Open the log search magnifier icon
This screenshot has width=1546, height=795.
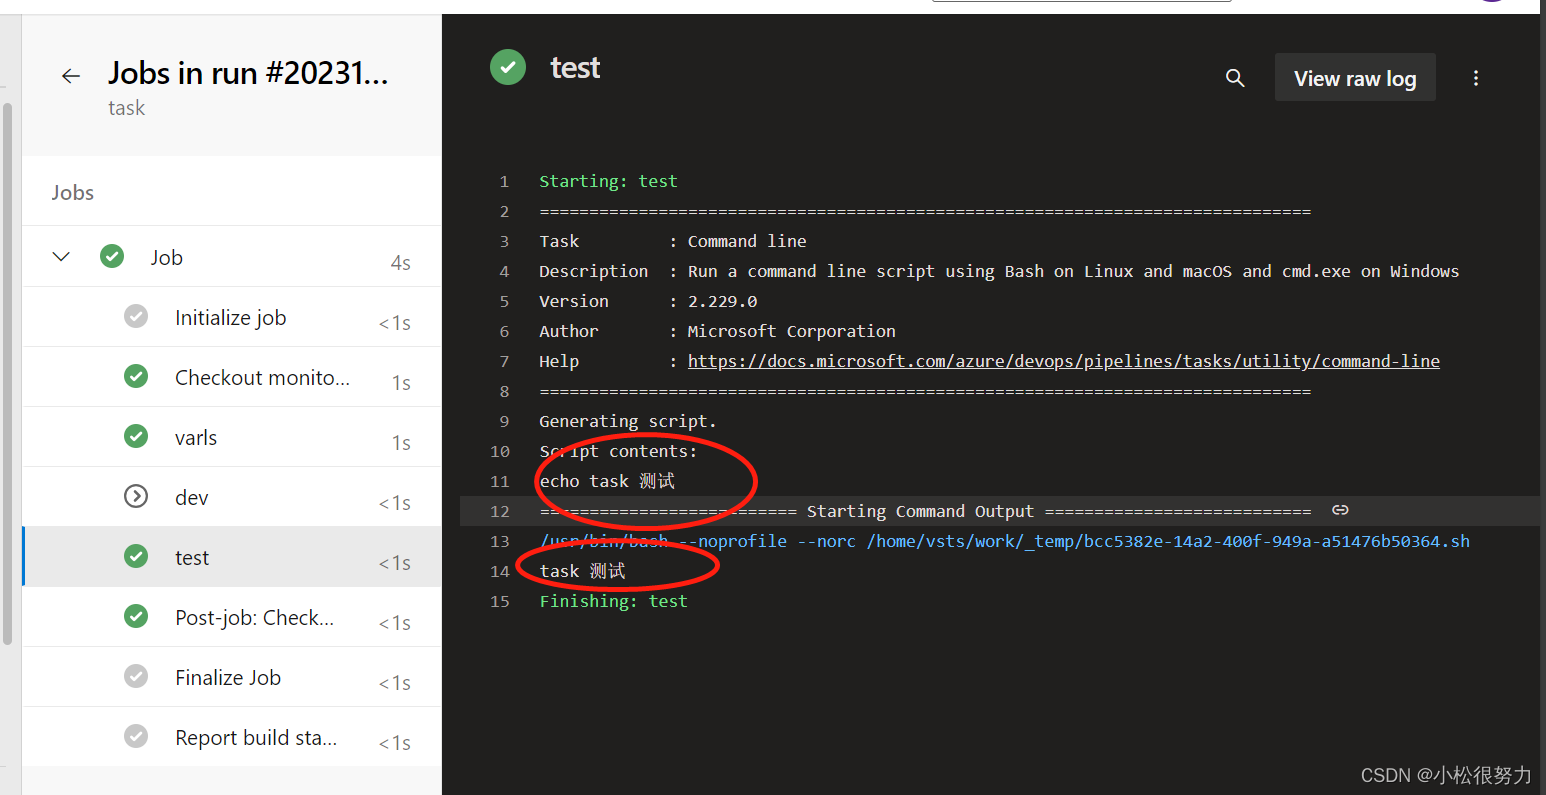(x=1235, y=78)
